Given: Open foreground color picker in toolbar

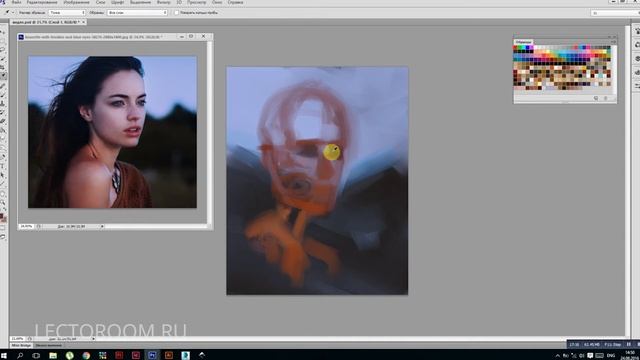Looking at the screenshot, I should click(x=2, y=217).
